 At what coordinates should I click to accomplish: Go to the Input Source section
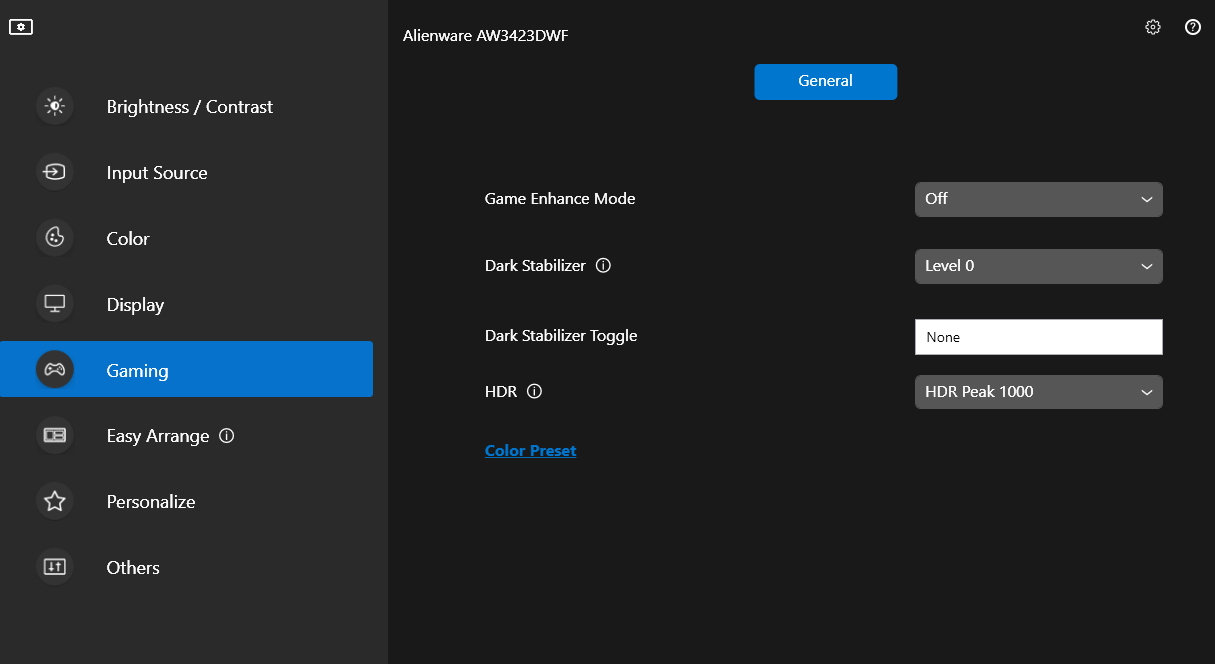click(186, 172)
